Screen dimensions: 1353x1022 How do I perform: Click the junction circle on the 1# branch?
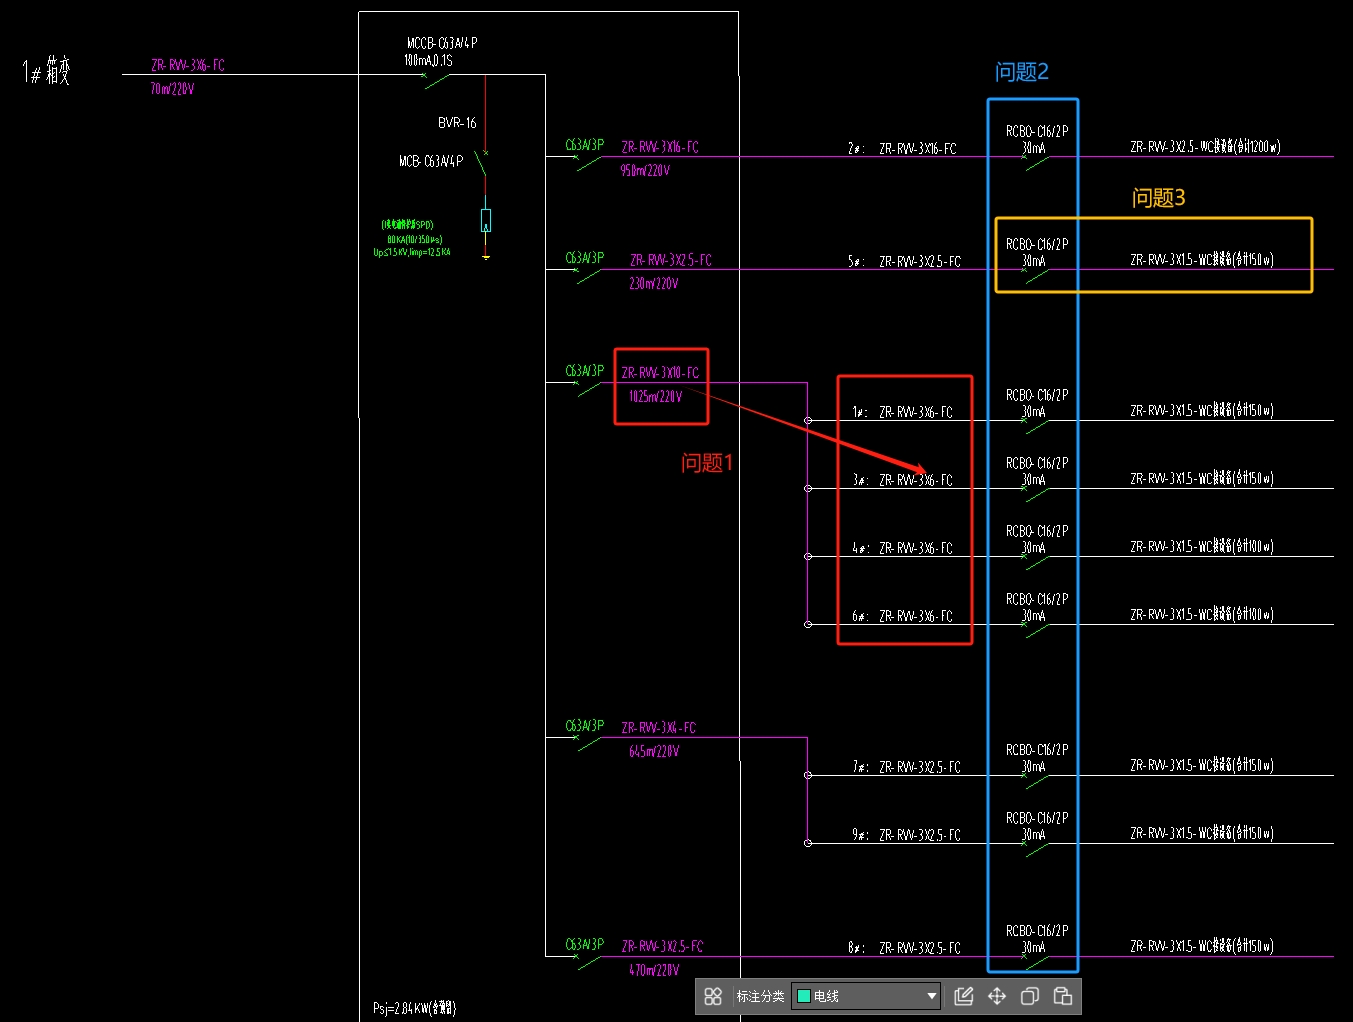click(808, 421)
